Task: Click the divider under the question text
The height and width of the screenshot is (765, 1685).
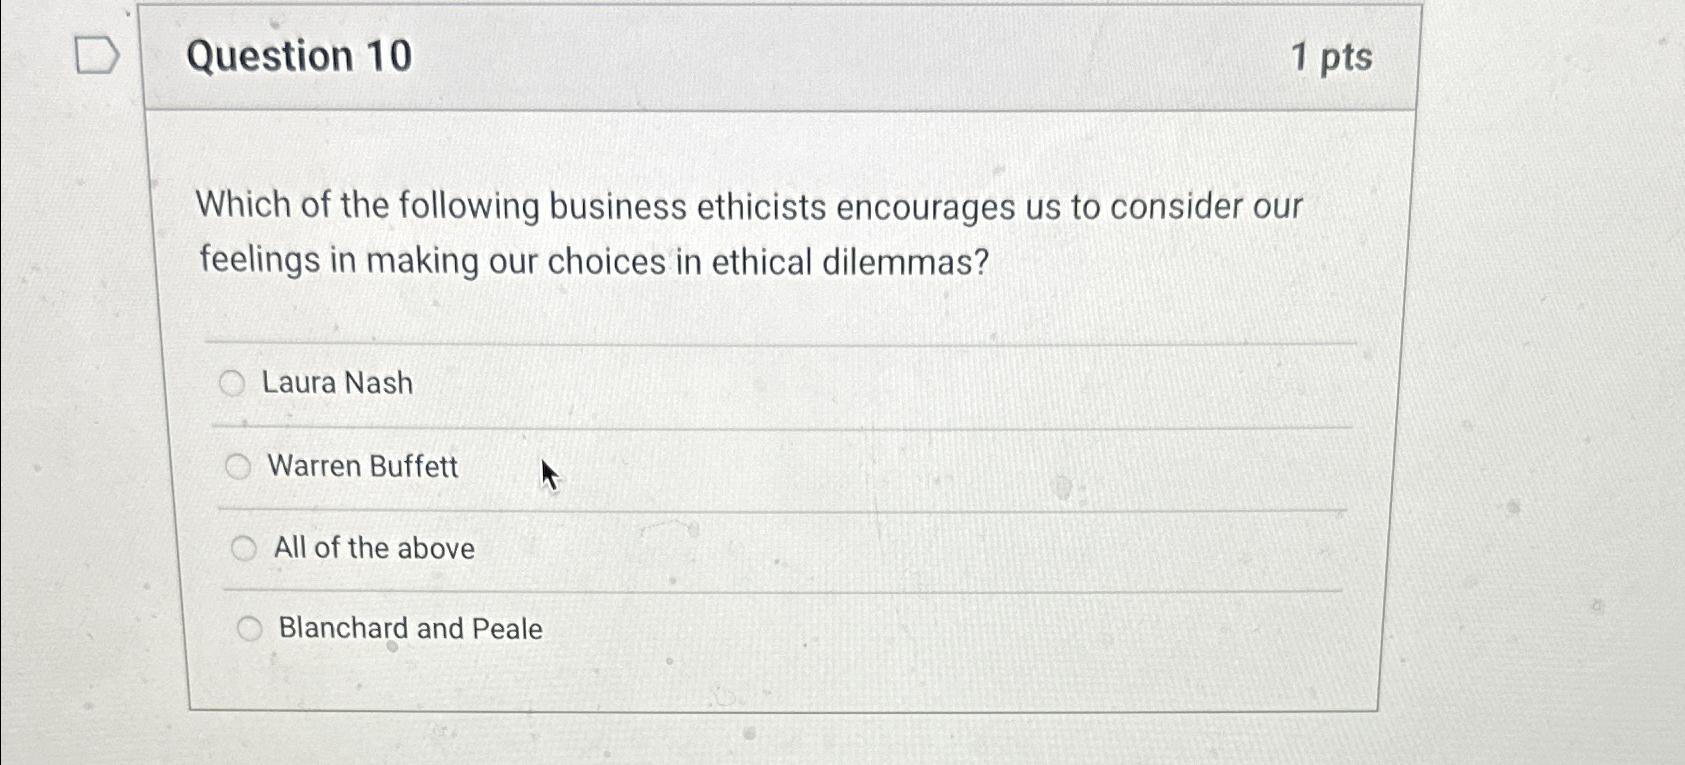Action: click(780, 340)
